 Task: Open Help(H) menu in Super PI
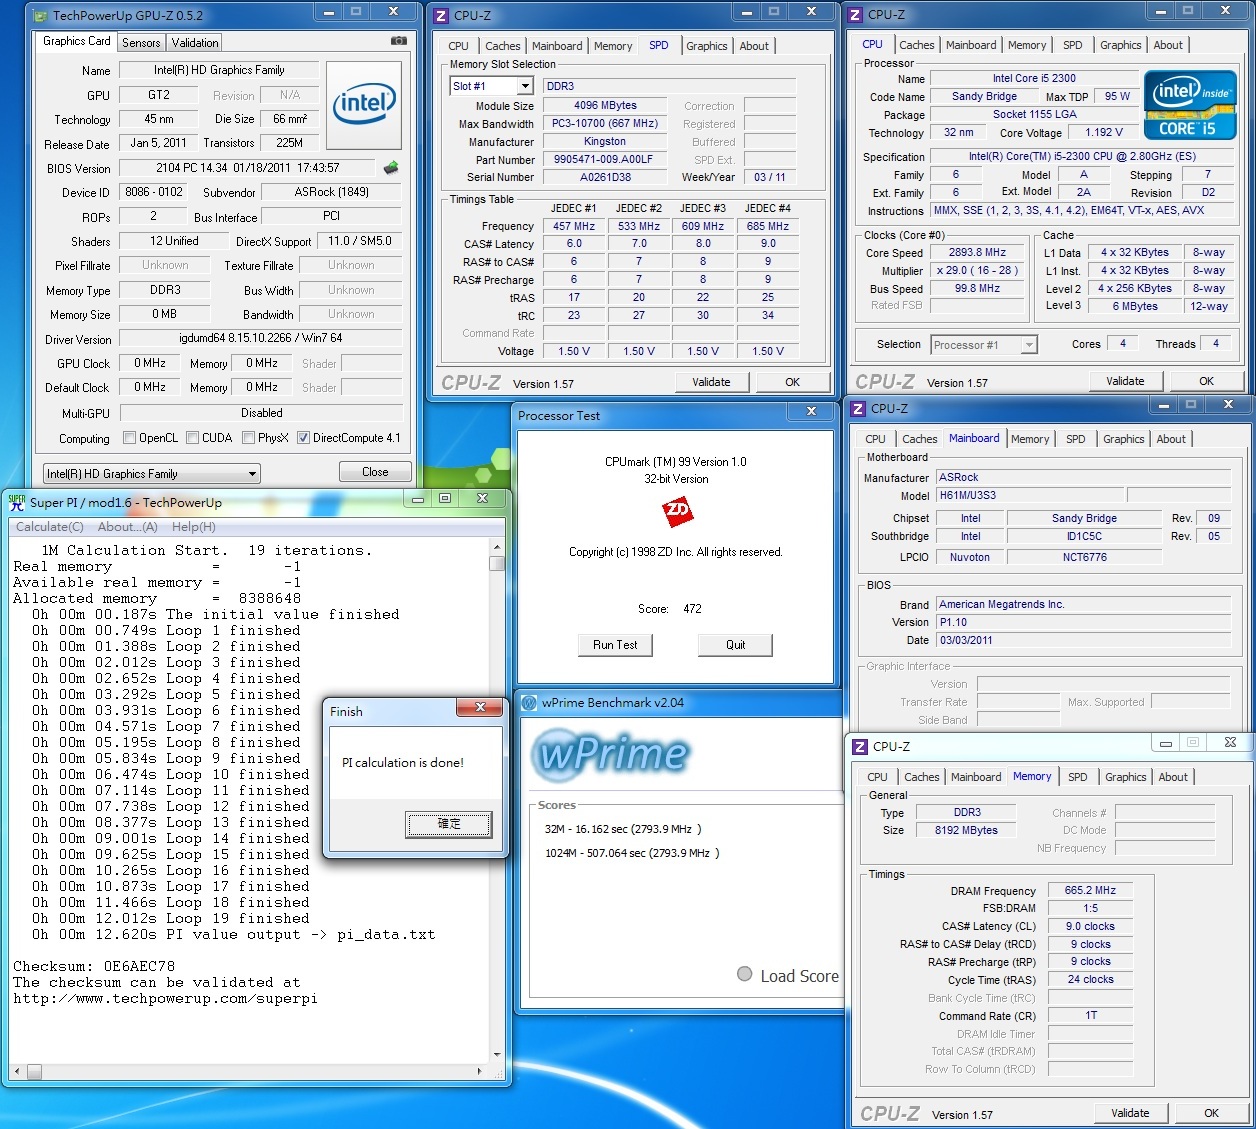pos(194,527)
